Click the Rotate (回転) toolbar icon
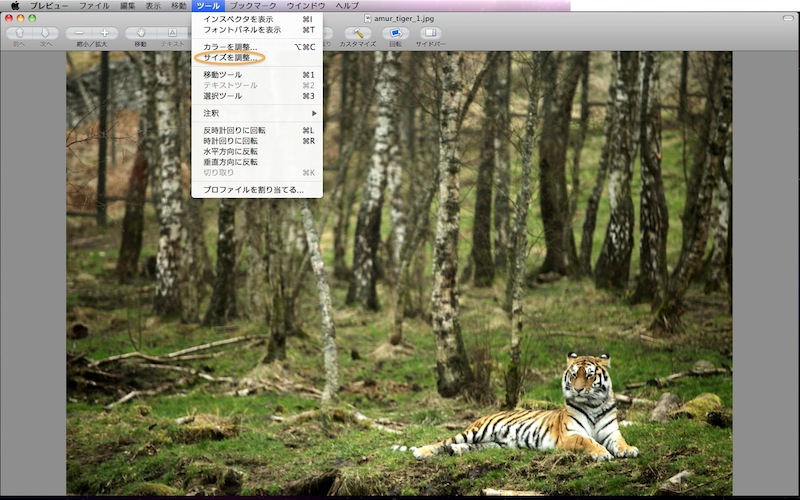The width and height of the screenshot is (800, 500). [395, 33]
